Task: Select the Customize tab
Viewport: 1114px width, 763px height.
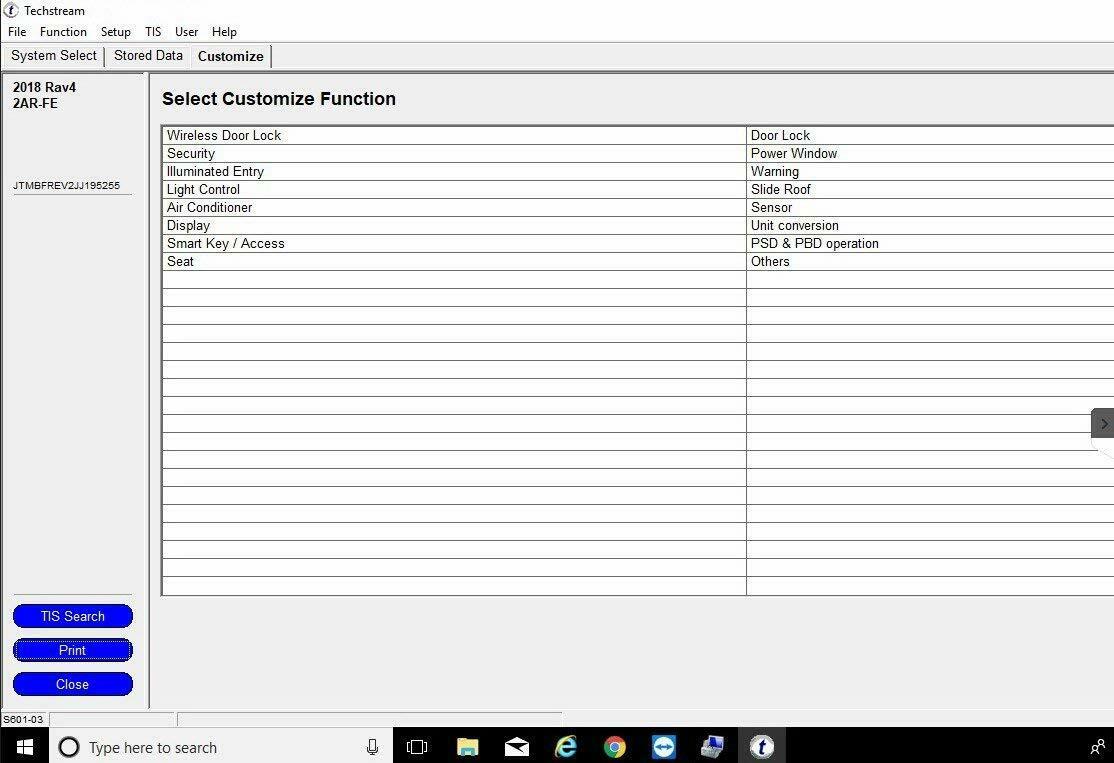Action: (230, 56)
